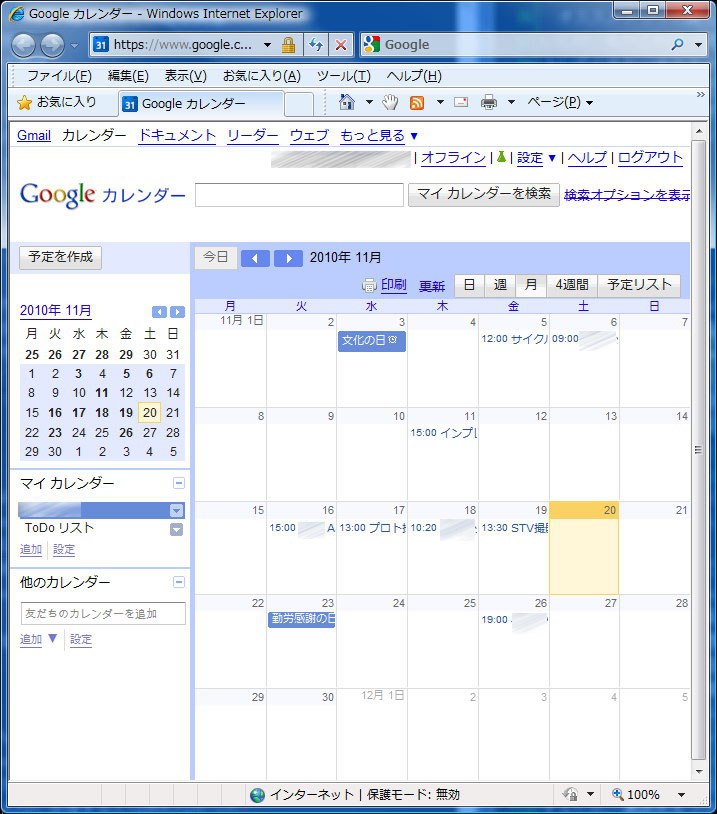Viewport: 717px width, 814px height.
Task: Click the security zone globe icon in status bar
Action: point(257,794)
